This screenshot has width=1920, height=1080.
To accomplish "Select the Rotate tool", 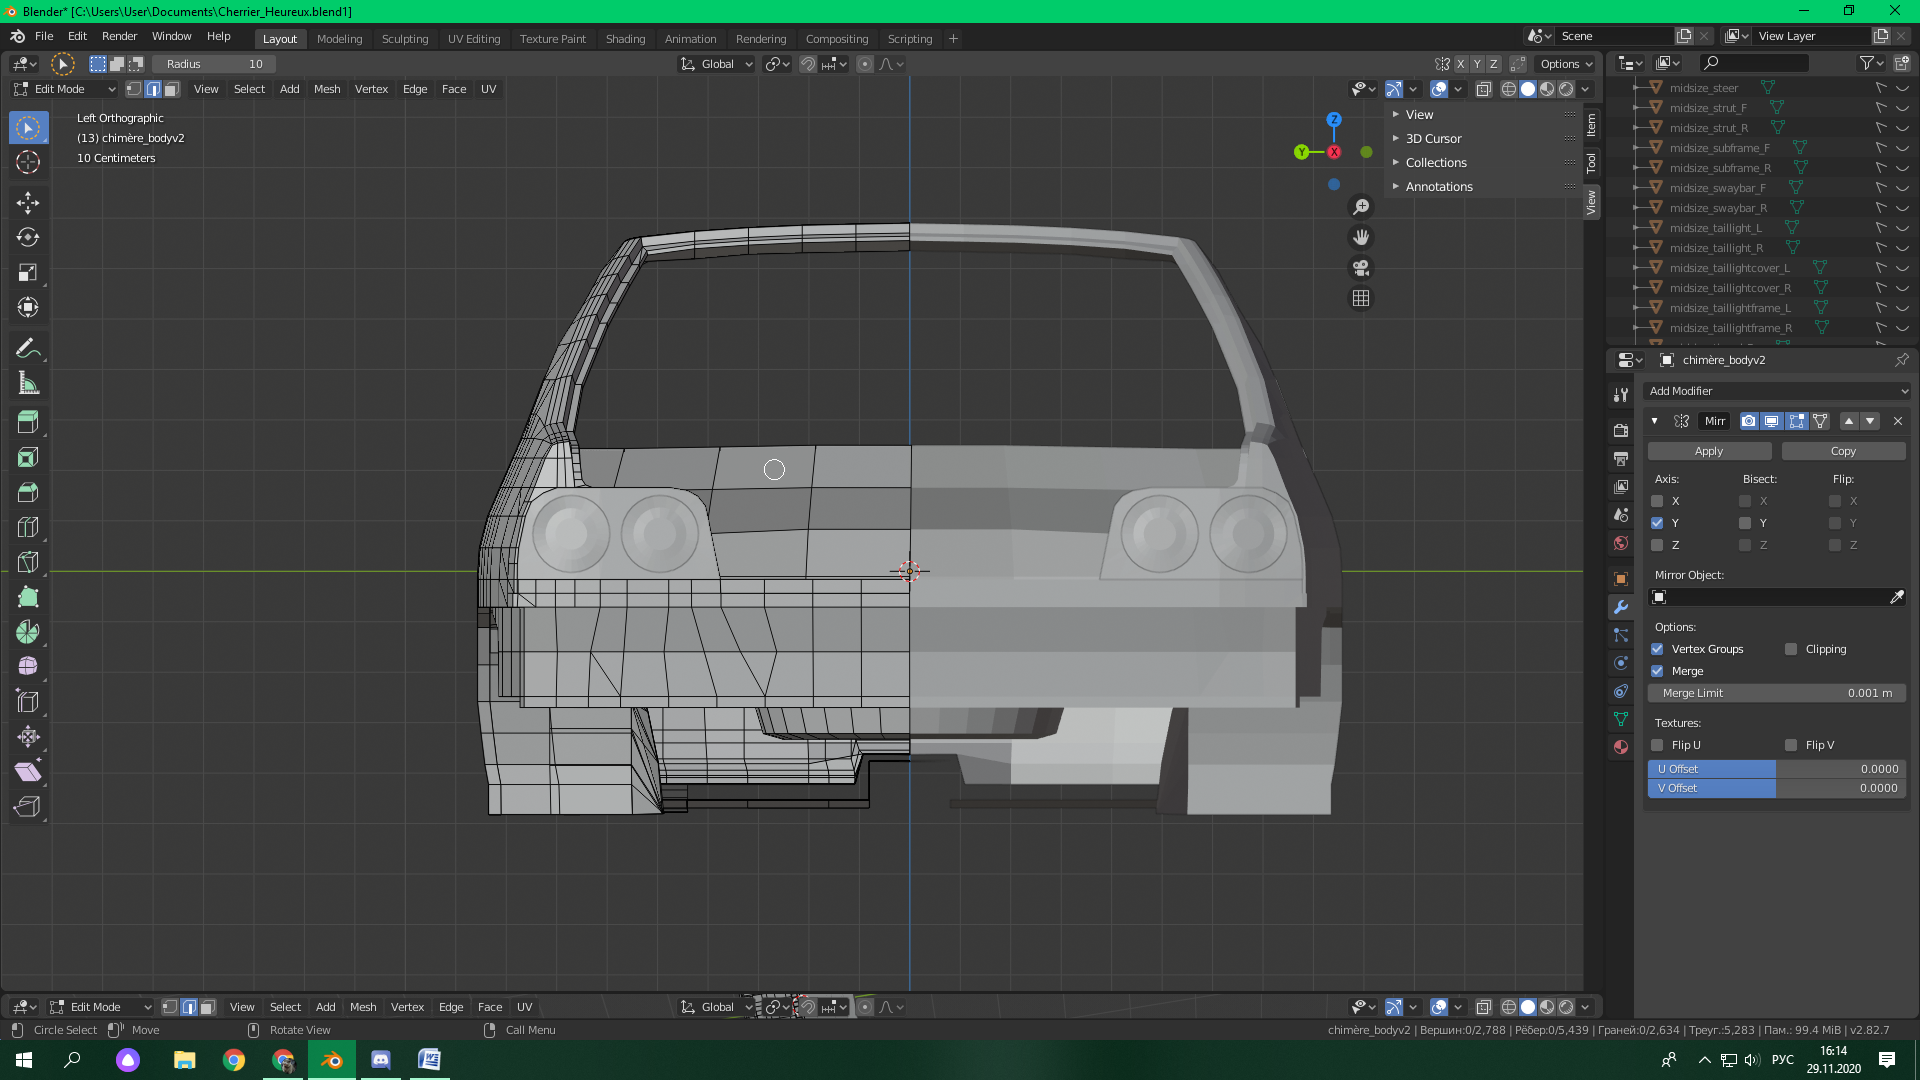I will [28, 238].
